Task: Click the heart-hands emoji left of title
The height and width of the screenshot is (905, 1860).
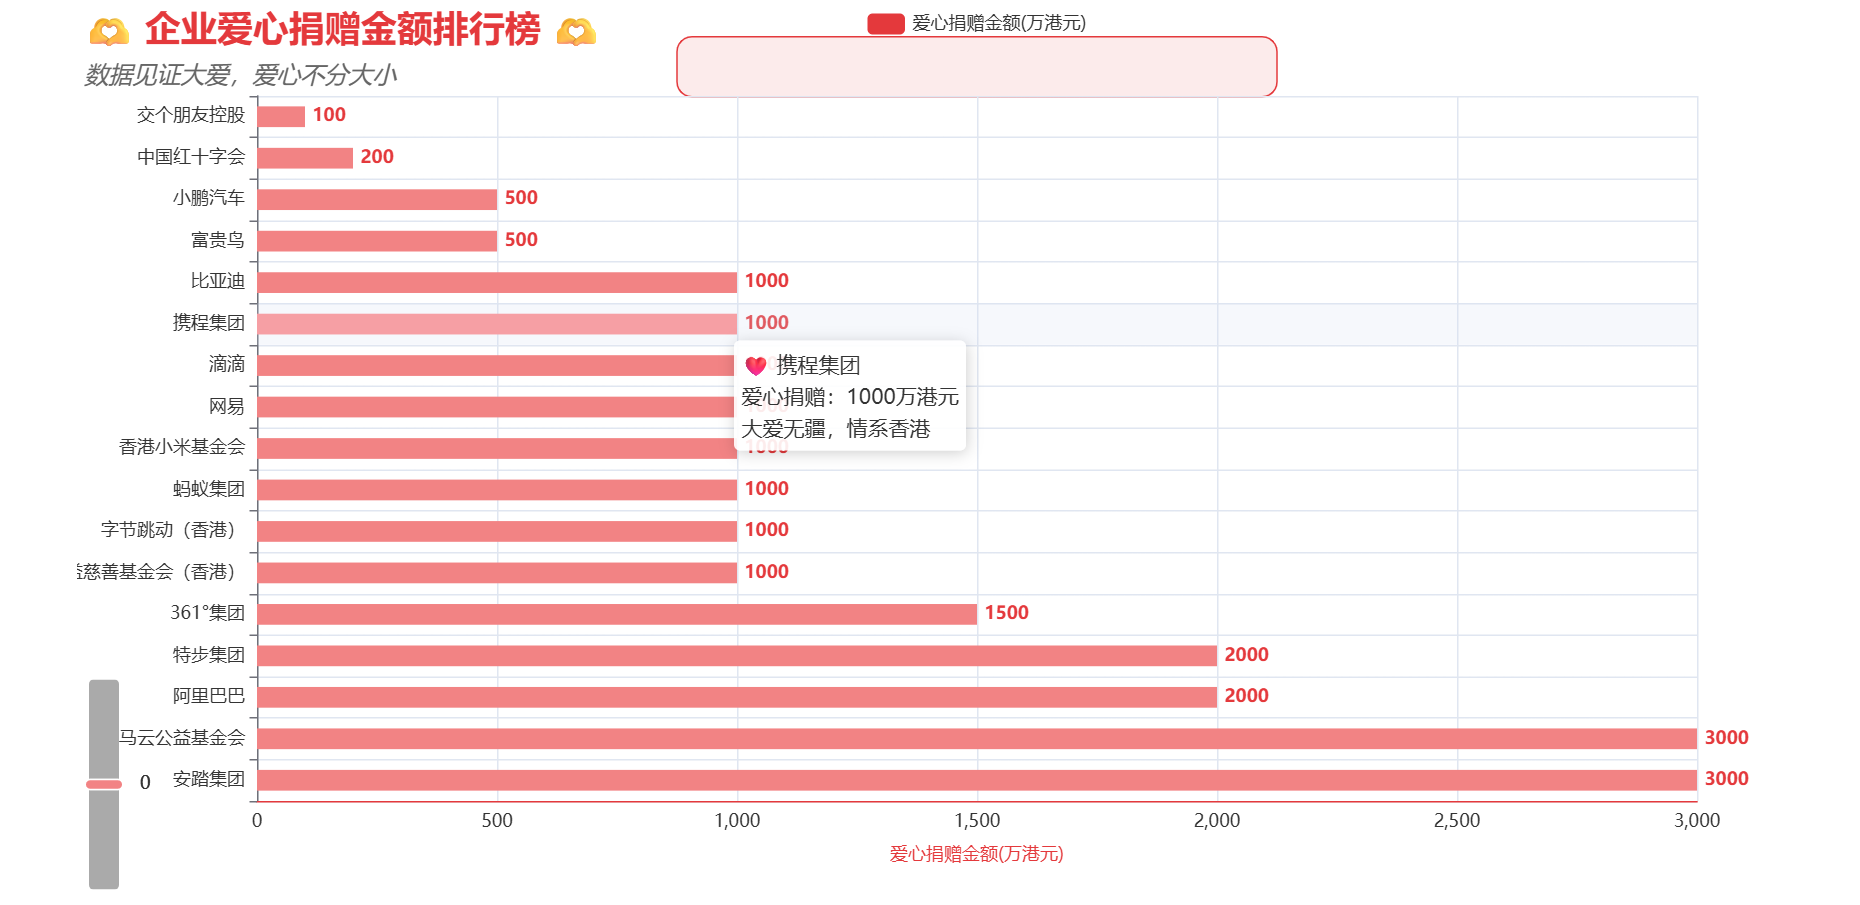Action: [109, 32]
